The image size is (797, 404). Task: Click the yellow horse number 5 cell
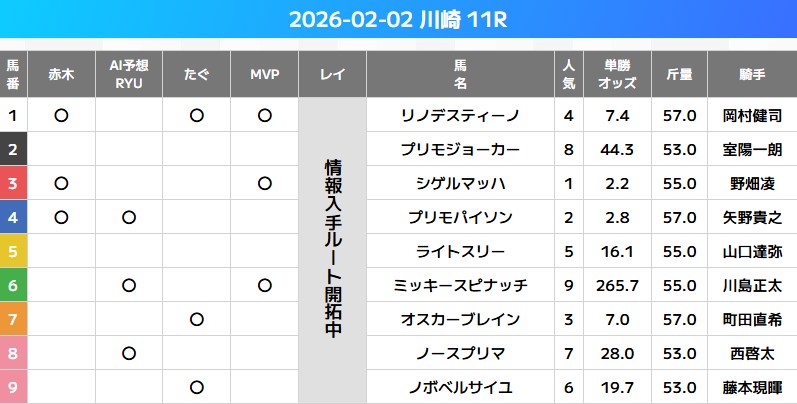pyautogui.click(x=13, y=252)
